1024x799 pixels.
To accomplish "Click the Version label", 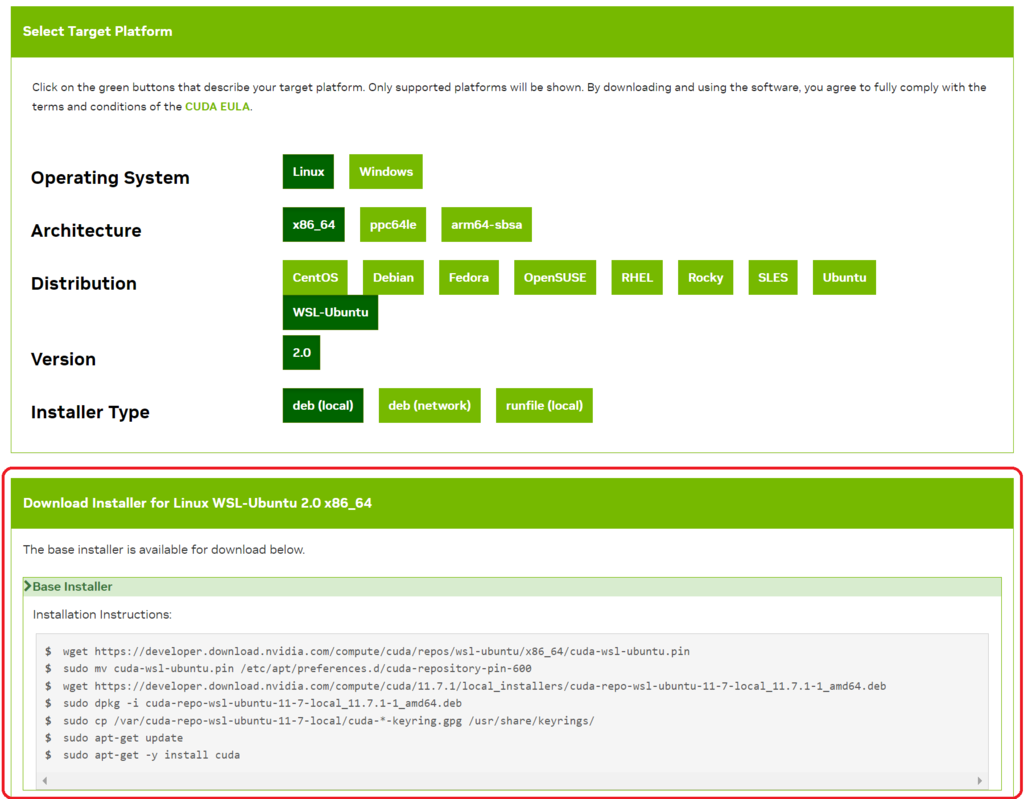I will tap(63, 359).
